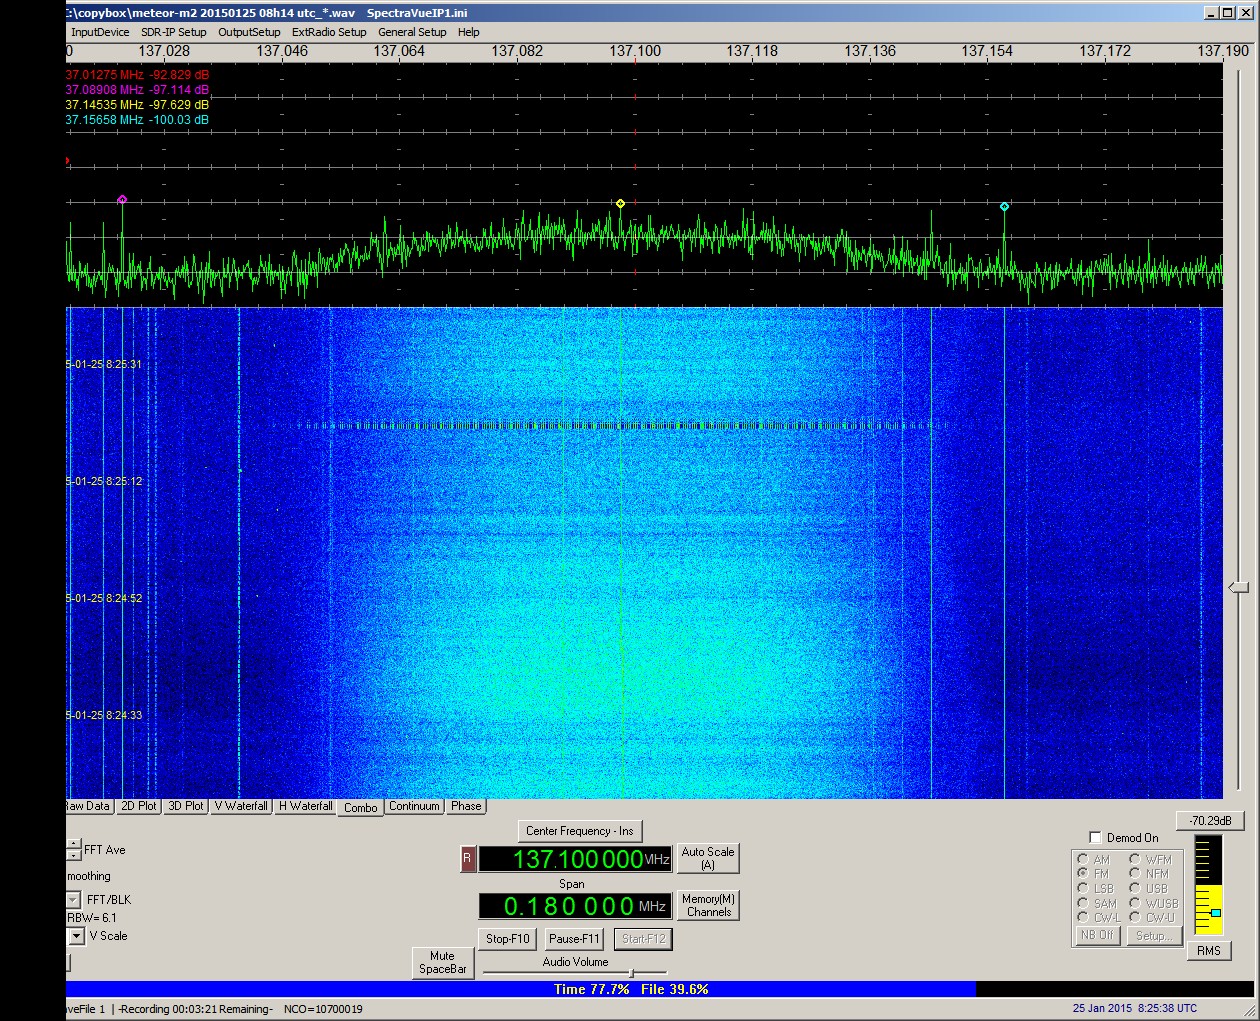Click the cyan squelch level marker on signal meter
This screenshot has height=1021, width=1260.
pyautogui.click(x=1215, y=913)
